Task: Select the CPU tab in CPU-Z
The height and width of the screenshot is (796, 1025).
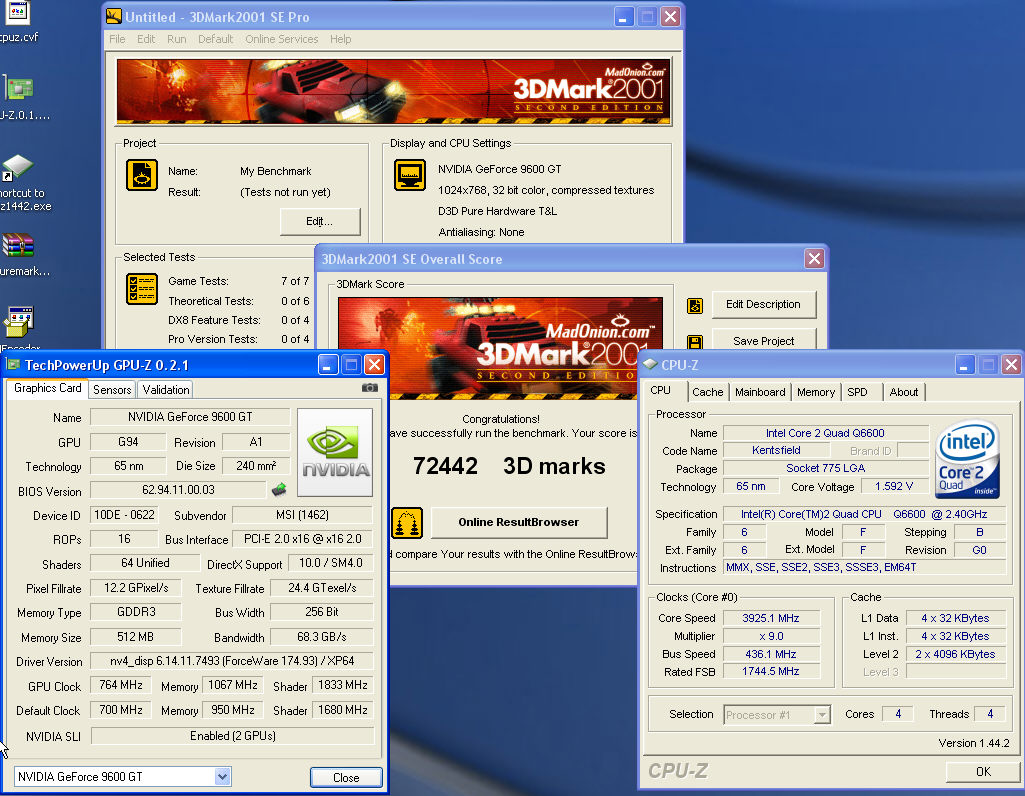Action: (x=660, y=390)
